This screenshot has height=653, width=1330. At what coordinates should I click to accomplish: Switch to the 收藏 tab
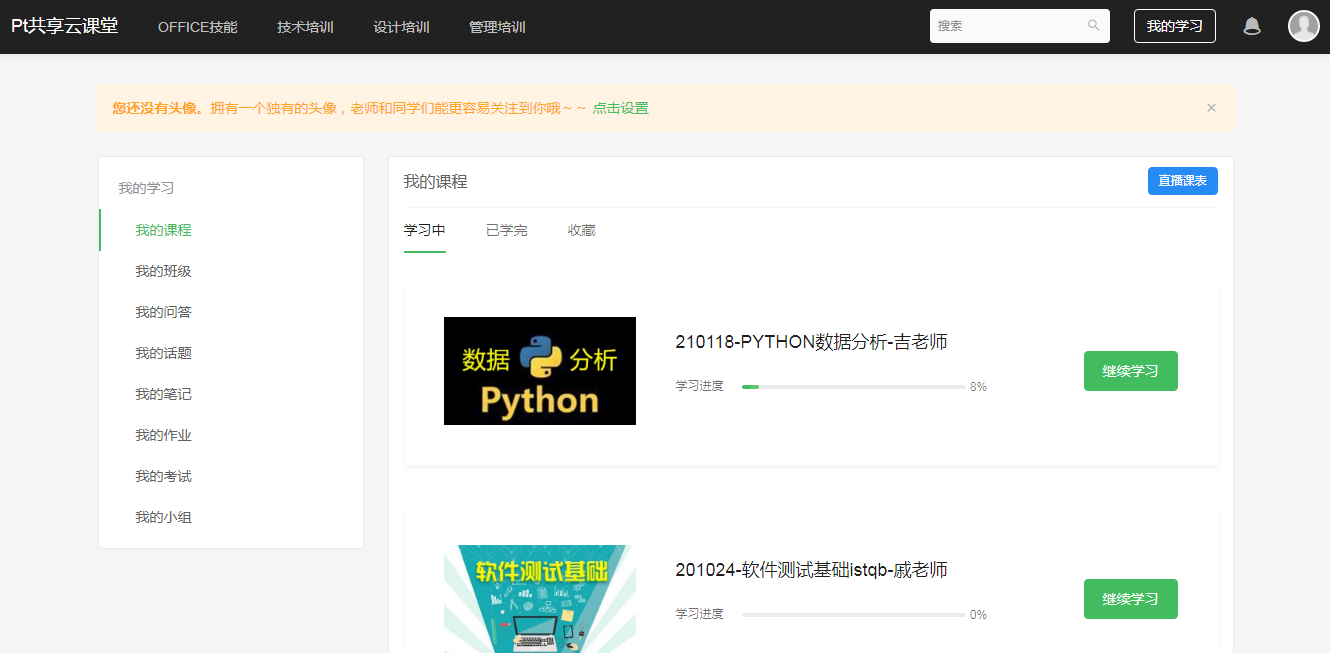(x=581, y=231)
